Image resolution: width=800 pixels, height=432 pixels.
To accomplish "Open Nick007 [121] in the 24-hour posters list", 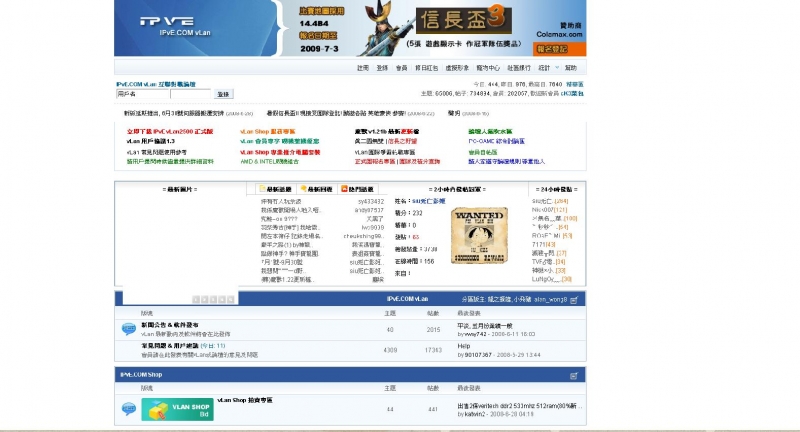I will pyautogui.click(x=549, y=210).
